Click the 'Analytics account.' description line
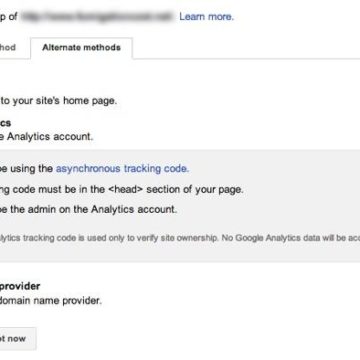The image size is (360, 360). click(46, 136)
